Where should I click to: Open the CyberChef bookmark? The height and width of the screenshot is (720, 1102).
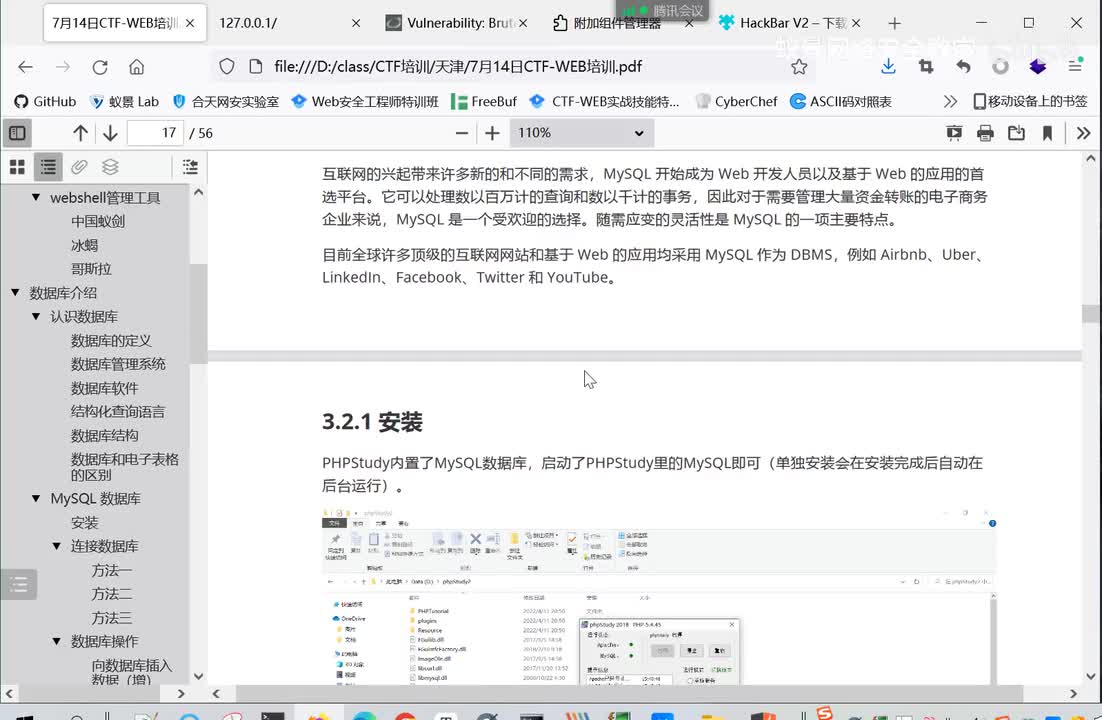(x=737, y=101)
